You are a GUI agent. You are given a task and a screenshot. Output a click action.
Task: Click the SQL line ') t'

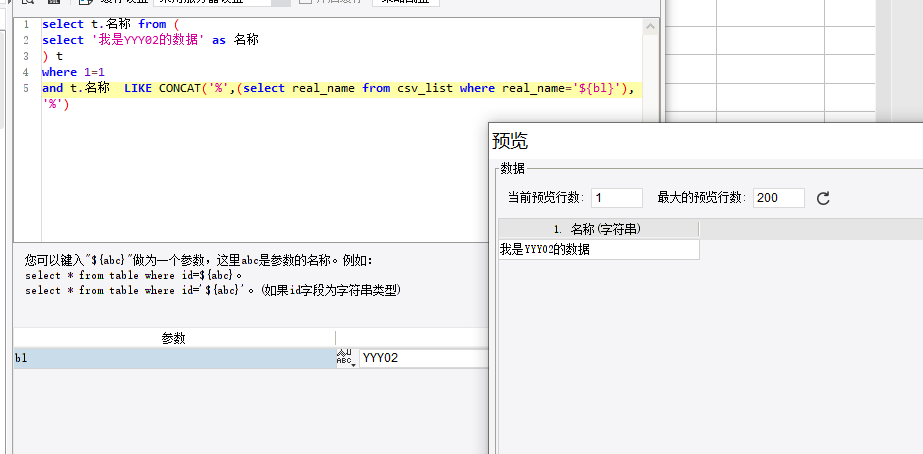click(52, 56)
